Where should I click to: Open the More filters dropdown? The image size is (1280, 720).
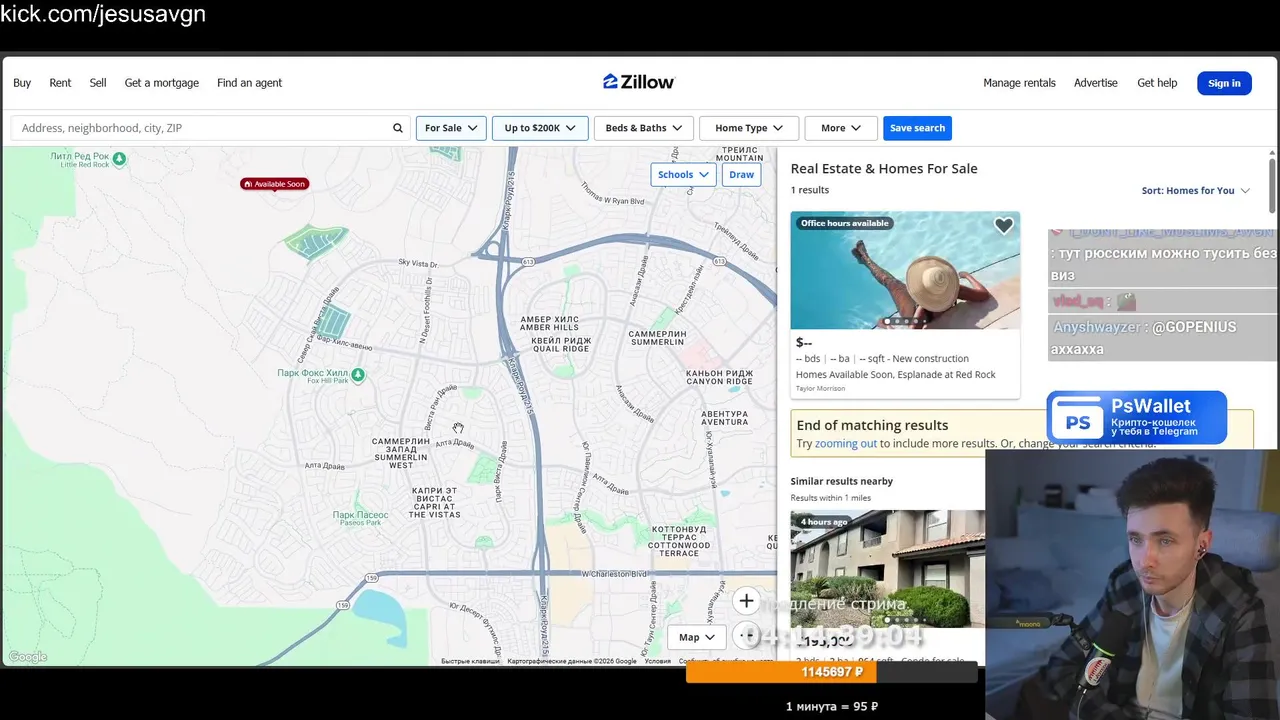tap(840, 128)
